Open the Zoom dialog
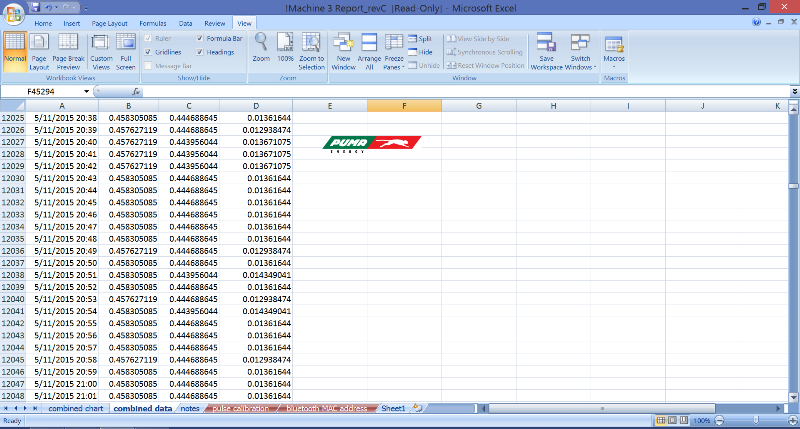Viewport: 800px width, 429px height. click(261, 48)
